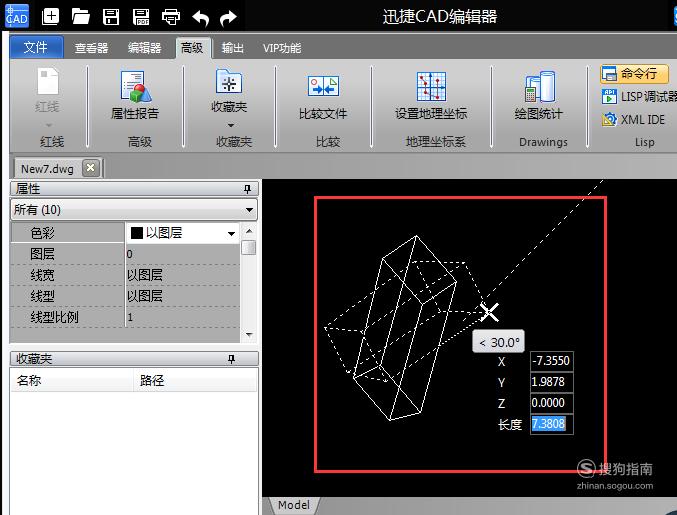The height and width of the screenshot is (515, 677).
Task: Click the 名称 column header in favorites
Action: 72,380
